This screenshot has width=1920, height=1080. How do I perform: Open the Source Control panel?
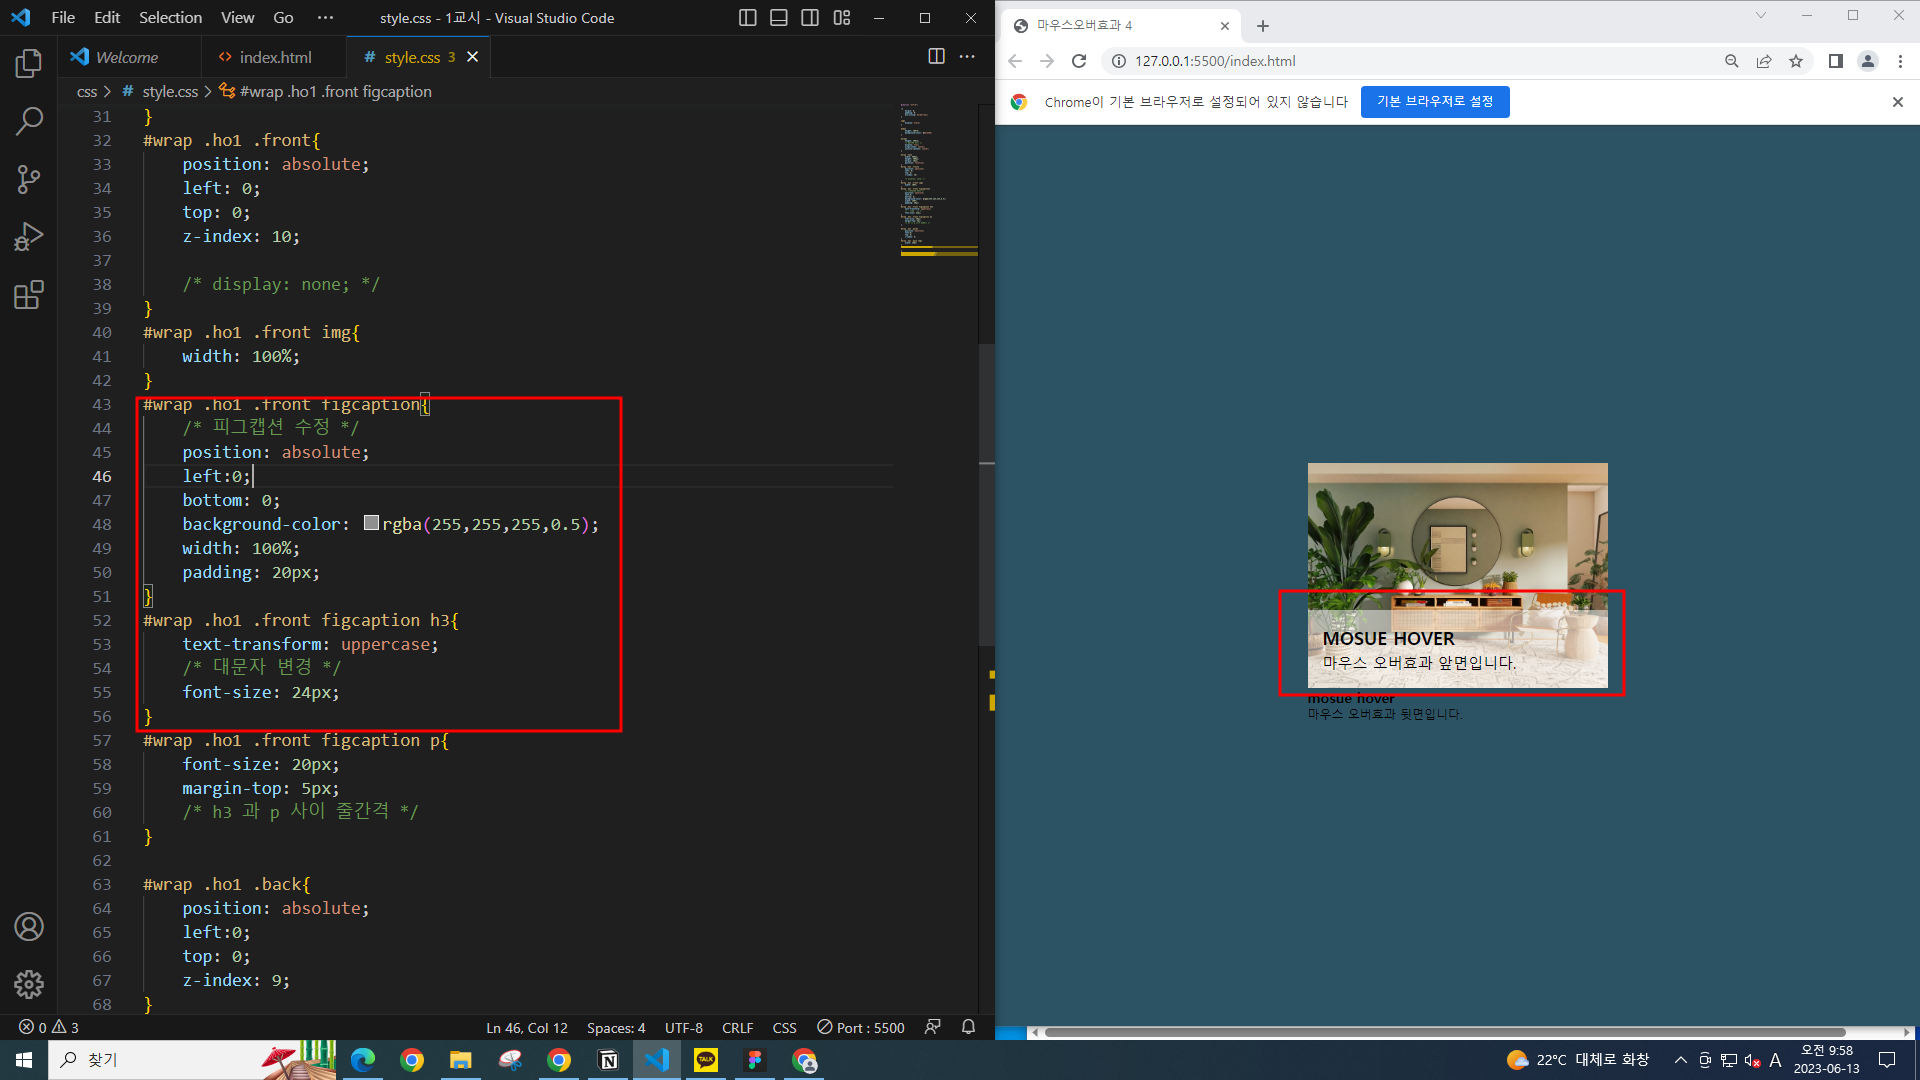(x=29, y=179)
